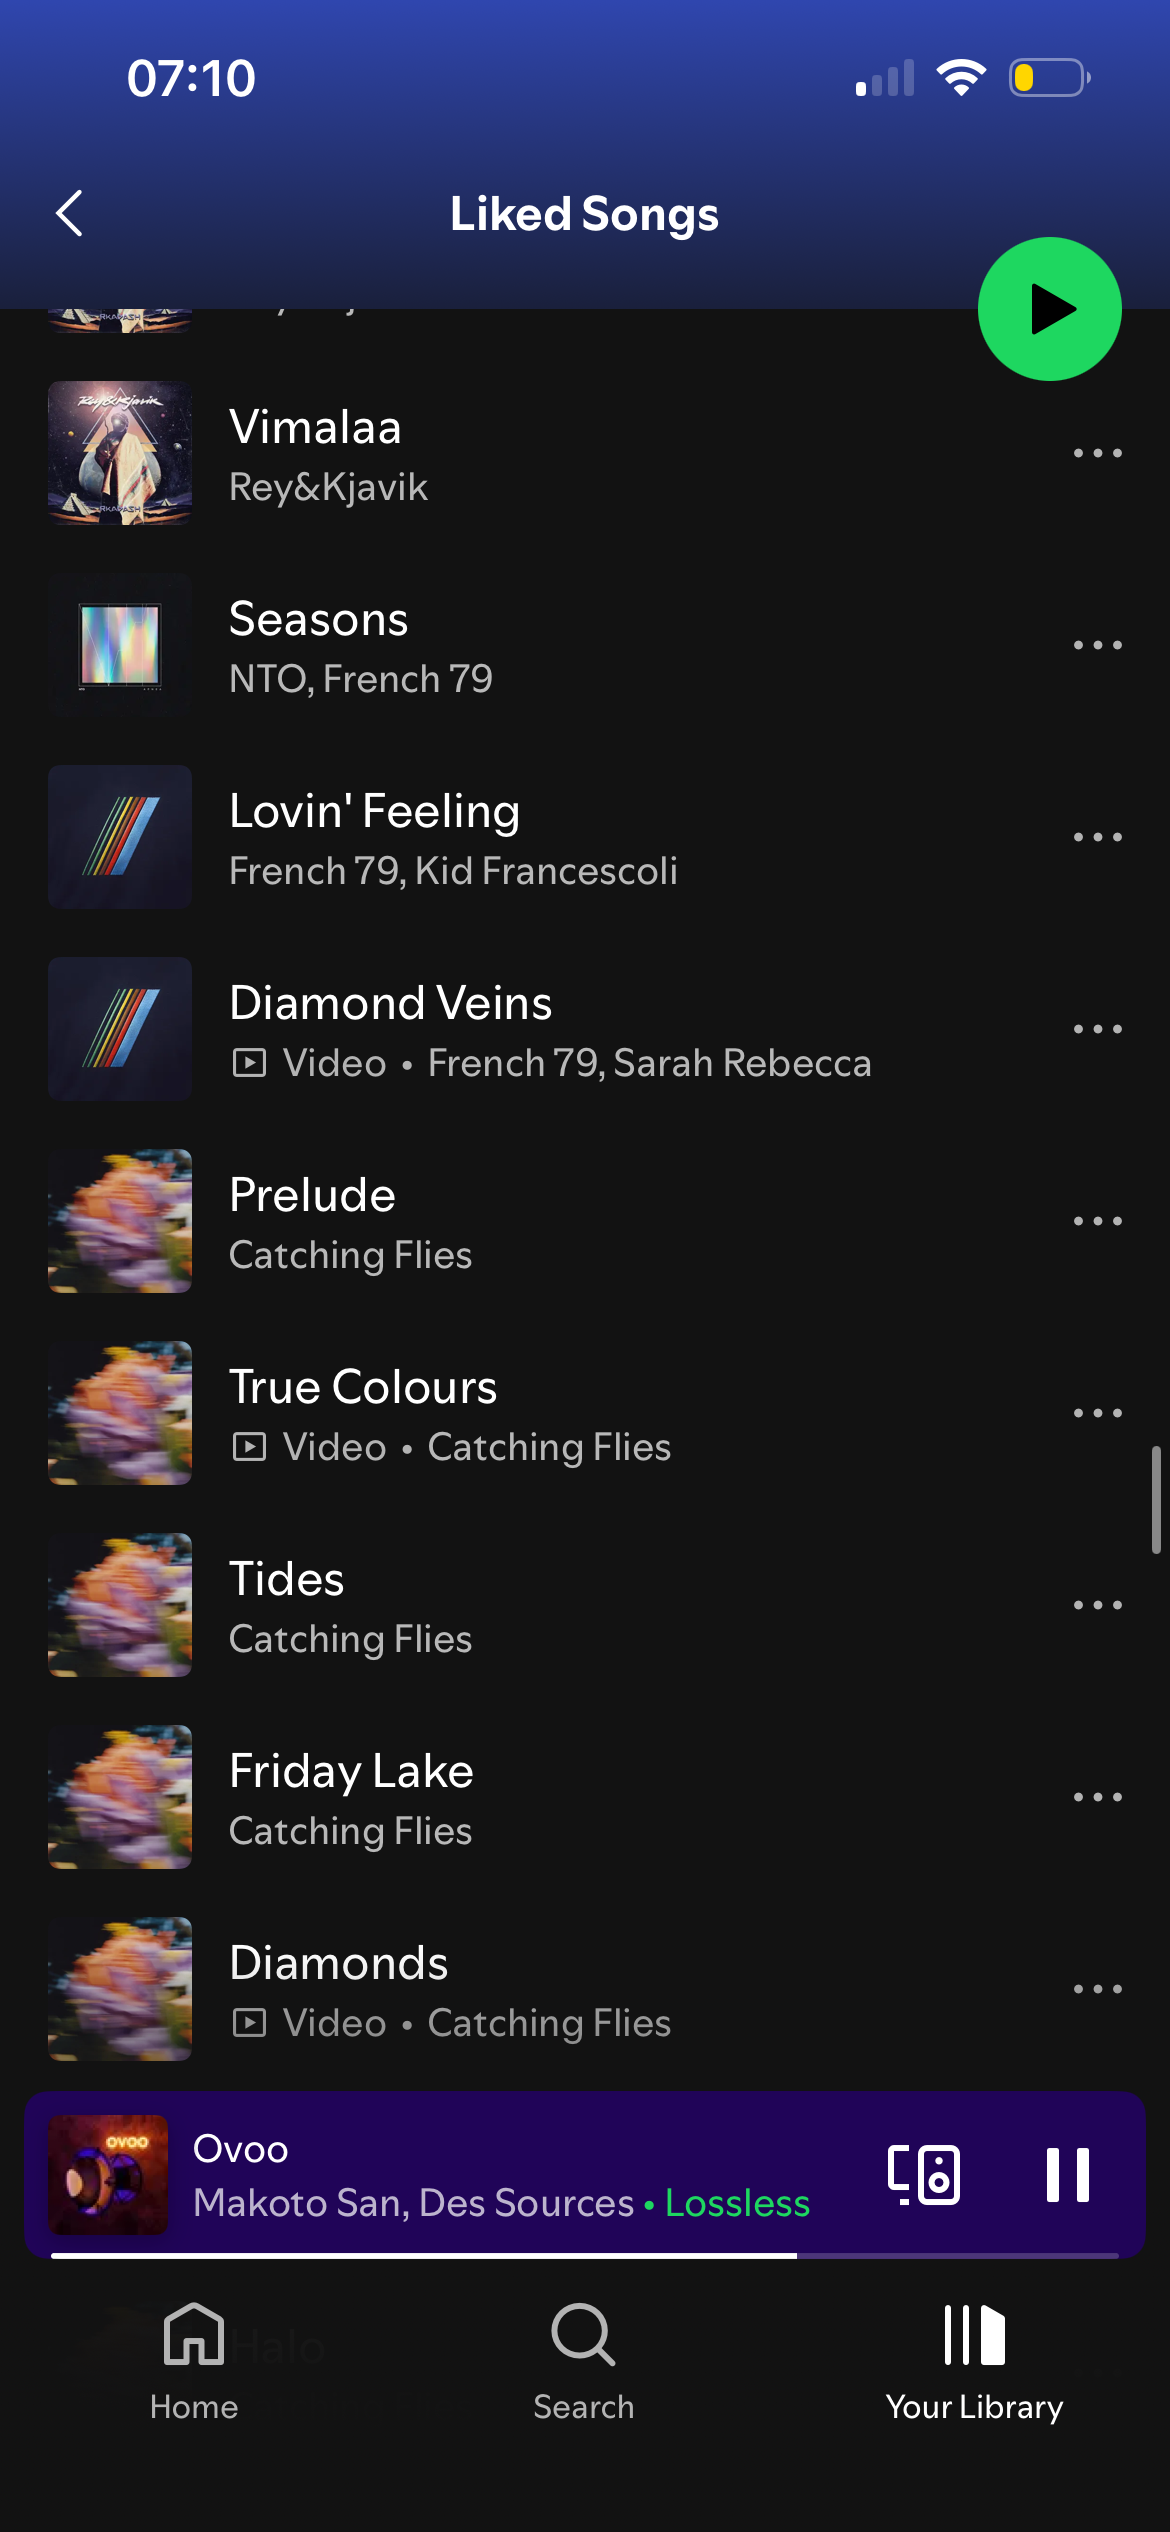Open more options for Friday Lake

(x=1097, y=1797)
